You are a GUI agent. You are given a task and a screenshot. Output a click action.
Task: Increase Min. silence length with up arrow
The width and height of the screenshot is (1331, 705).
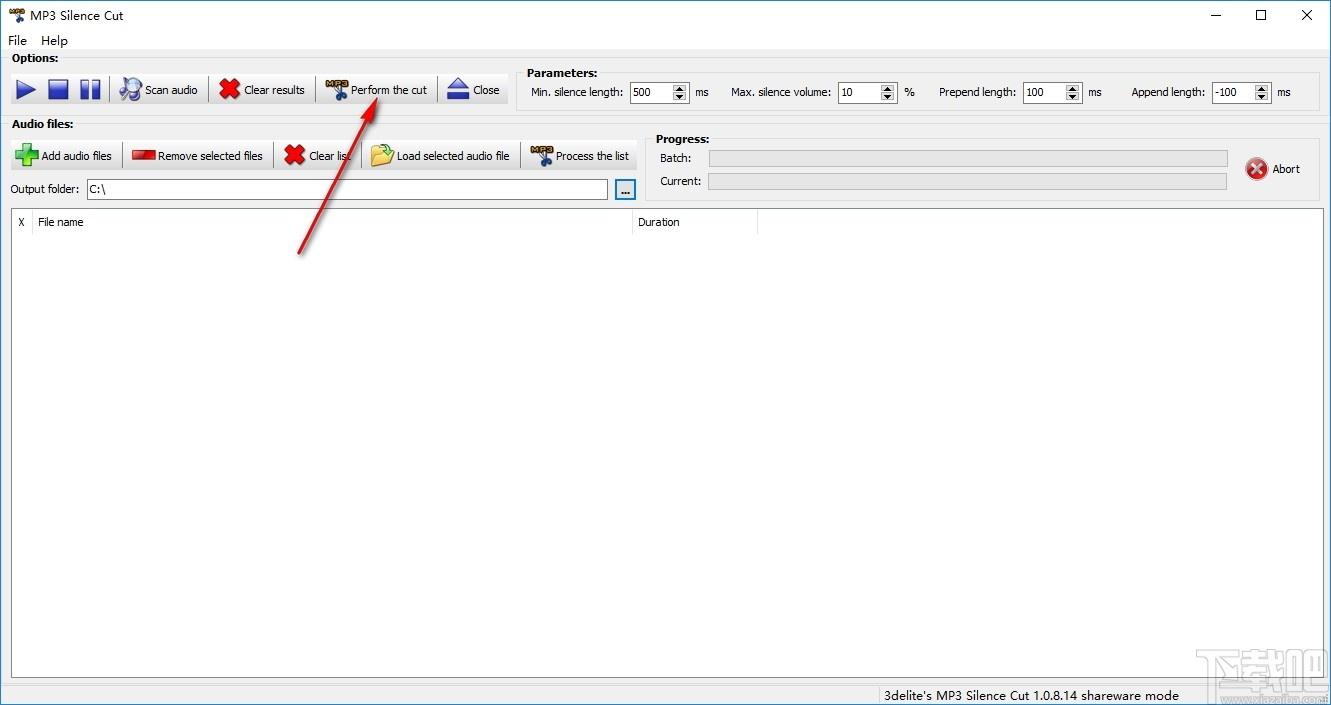point(681,88)
